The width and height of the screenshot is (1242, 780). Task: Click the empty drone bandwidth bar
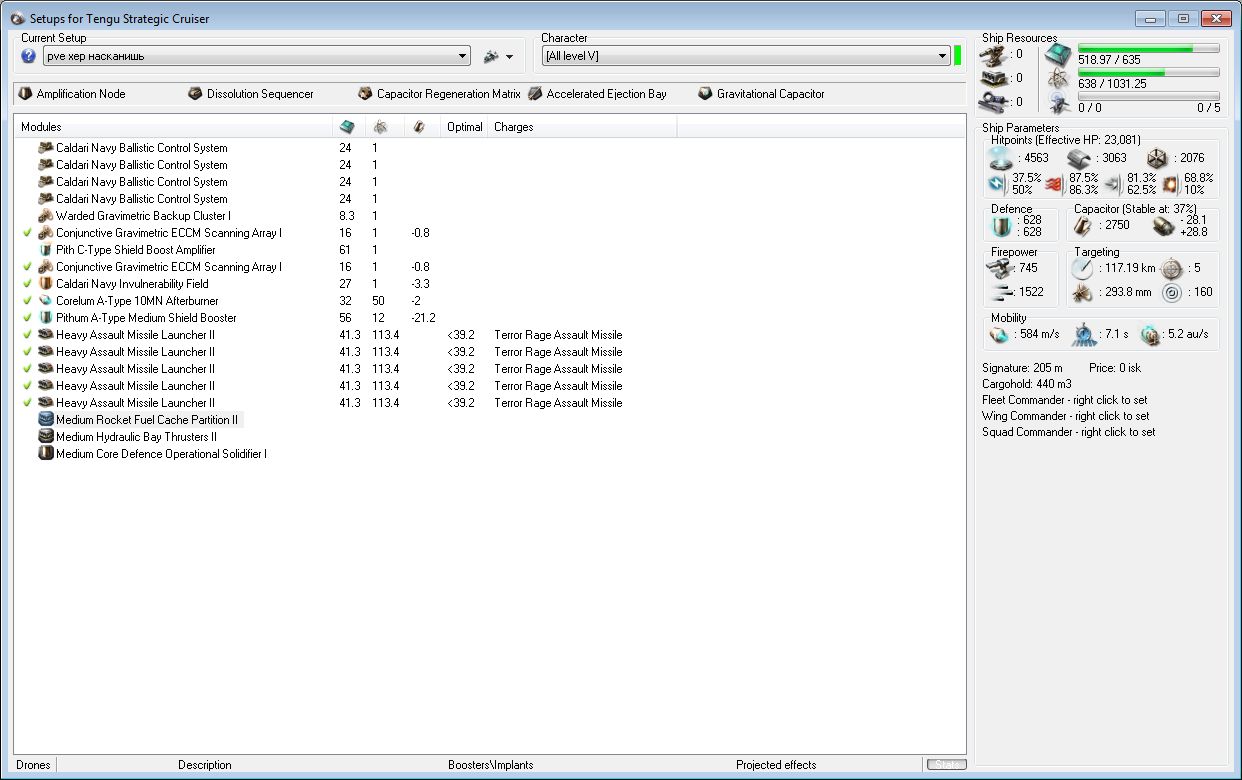[1148, 96]
